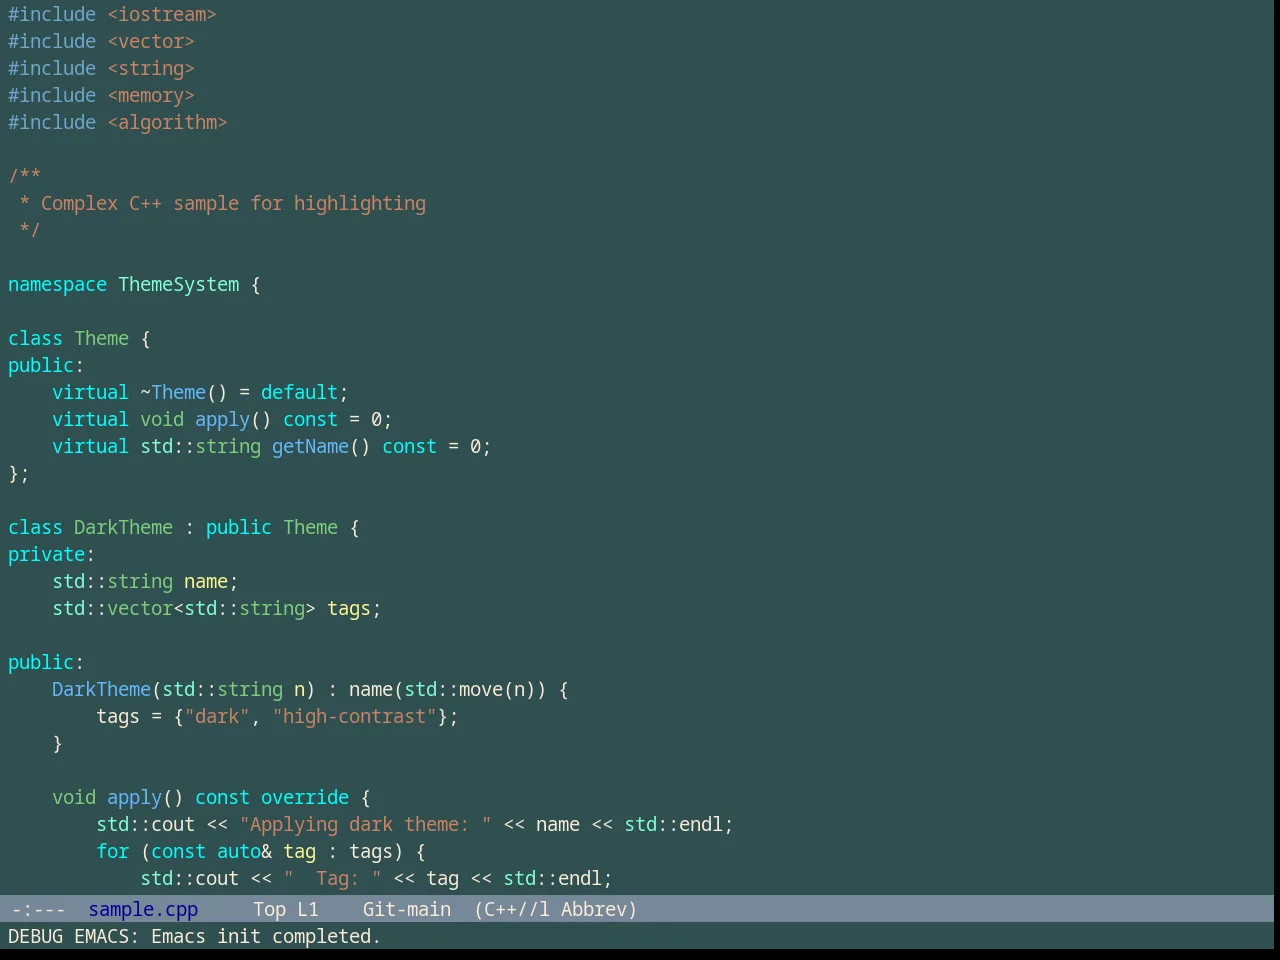Place cursor on '#include <memory>' line
This screenshot has height=960, width=1280.
click(x=101, y=95)
